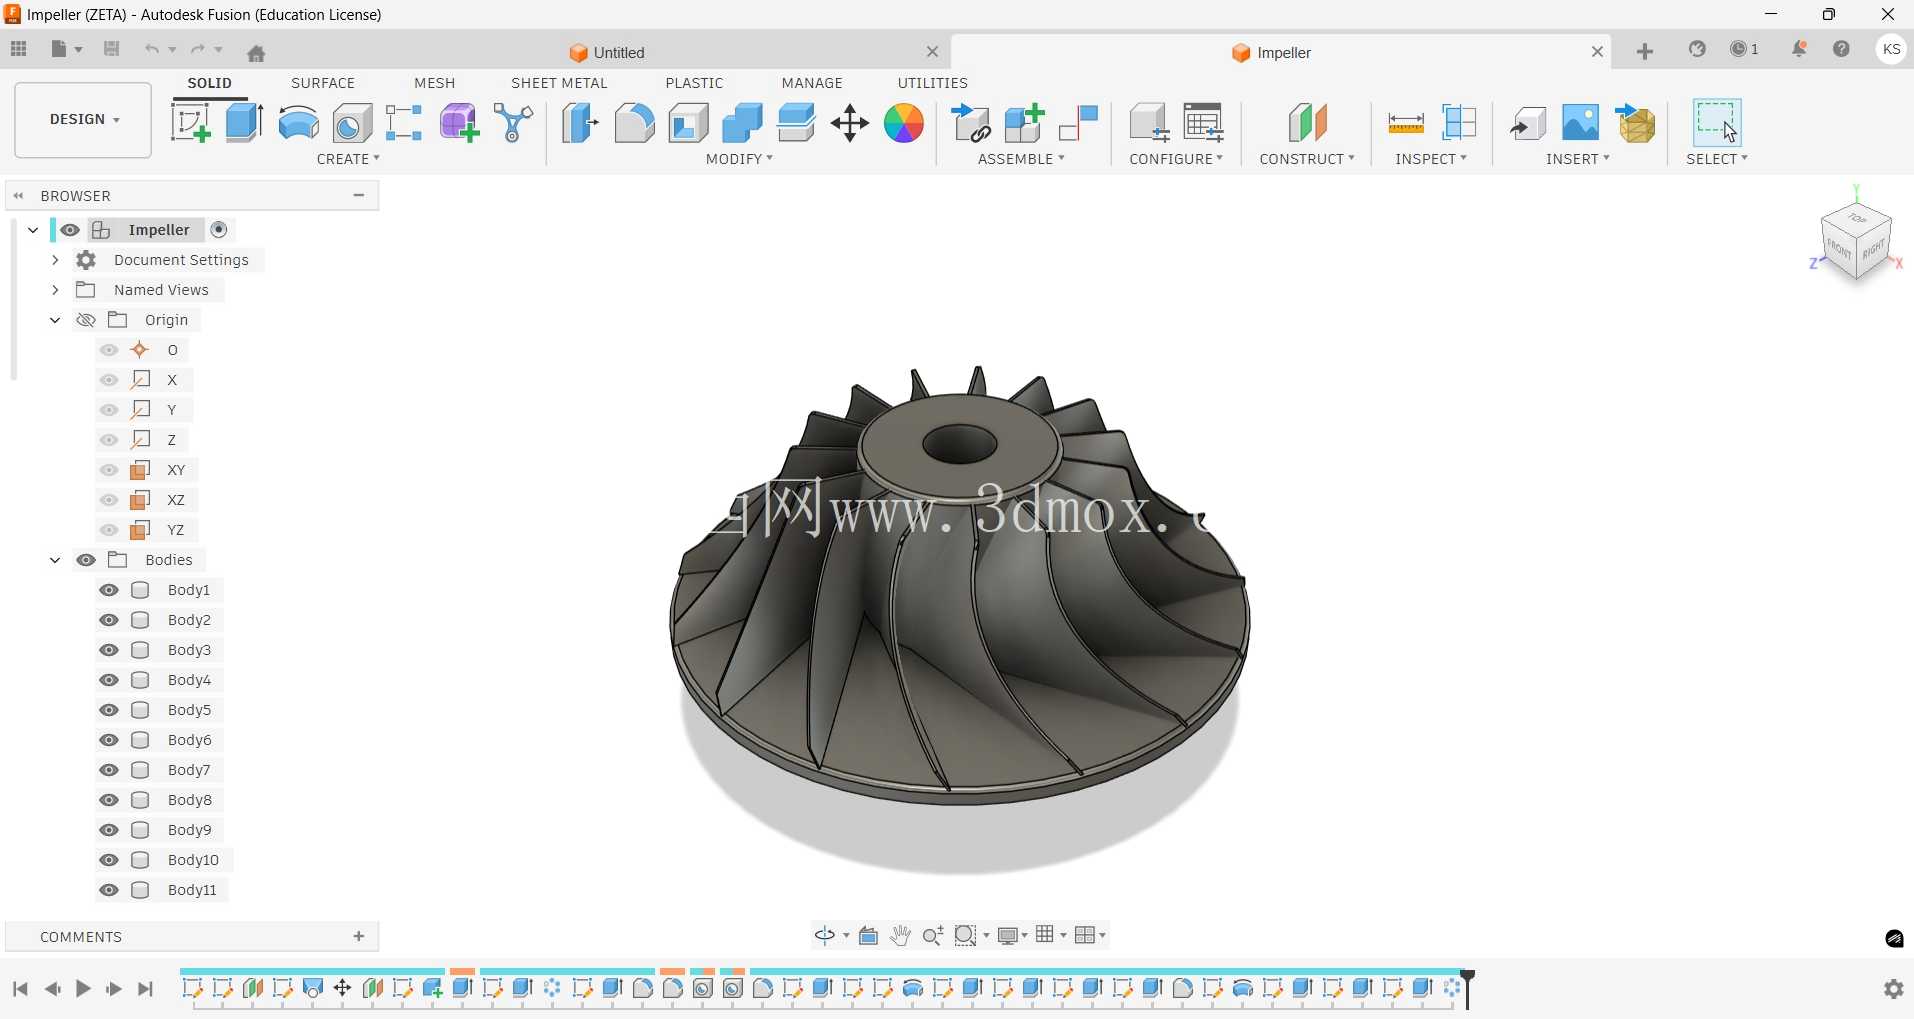Screen dimensions: 1914x1019
Task: Hide Body11 using its eye icon
Action: pyautogui.click(x=109, y=890)
